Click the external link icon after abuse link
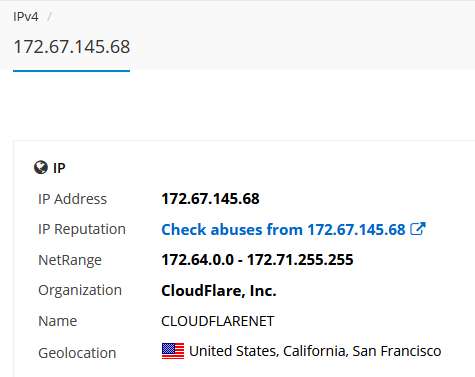 pyautogui.click(x=418, y=229)
